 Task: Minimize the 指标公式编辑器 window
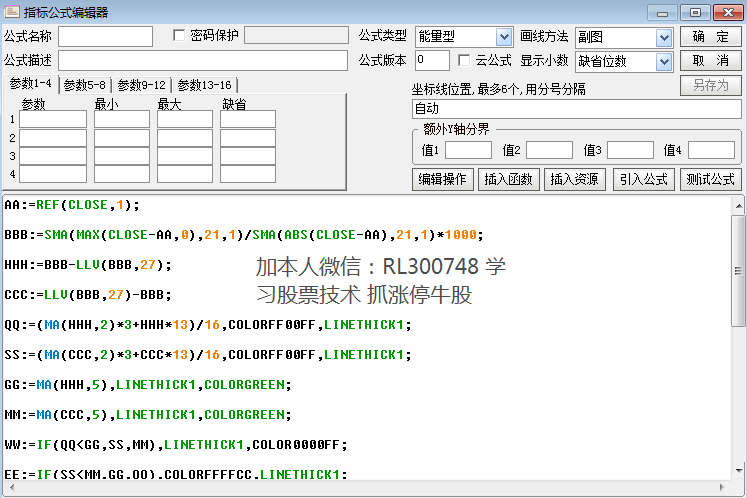[662, 12]
